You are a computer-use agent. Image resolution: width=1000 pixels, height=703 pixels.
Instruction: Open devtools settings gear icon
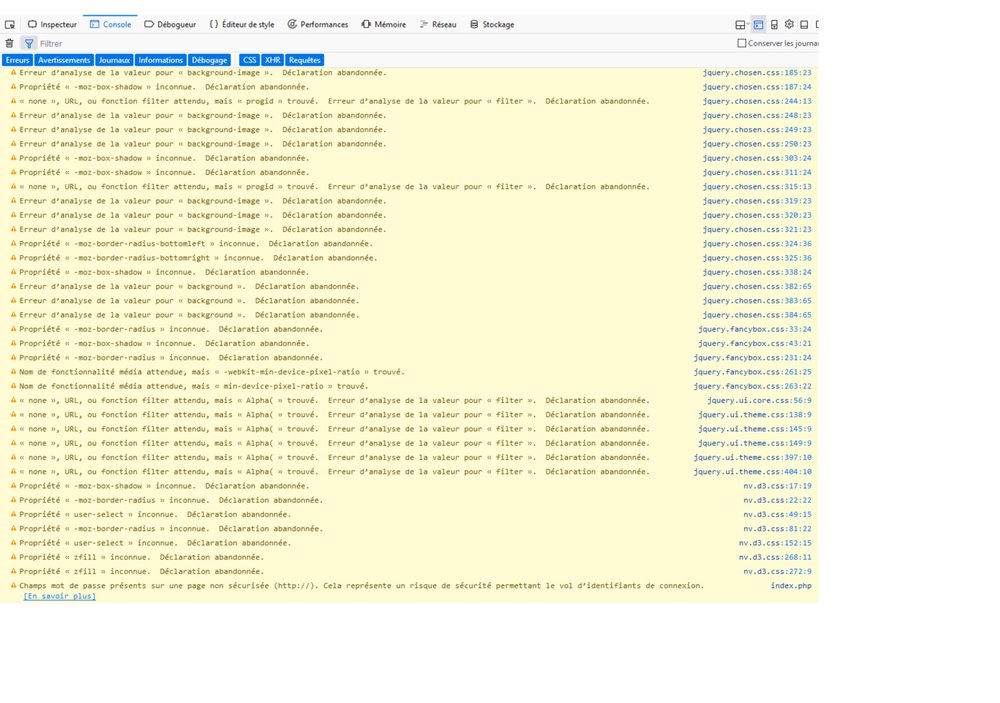790,24
